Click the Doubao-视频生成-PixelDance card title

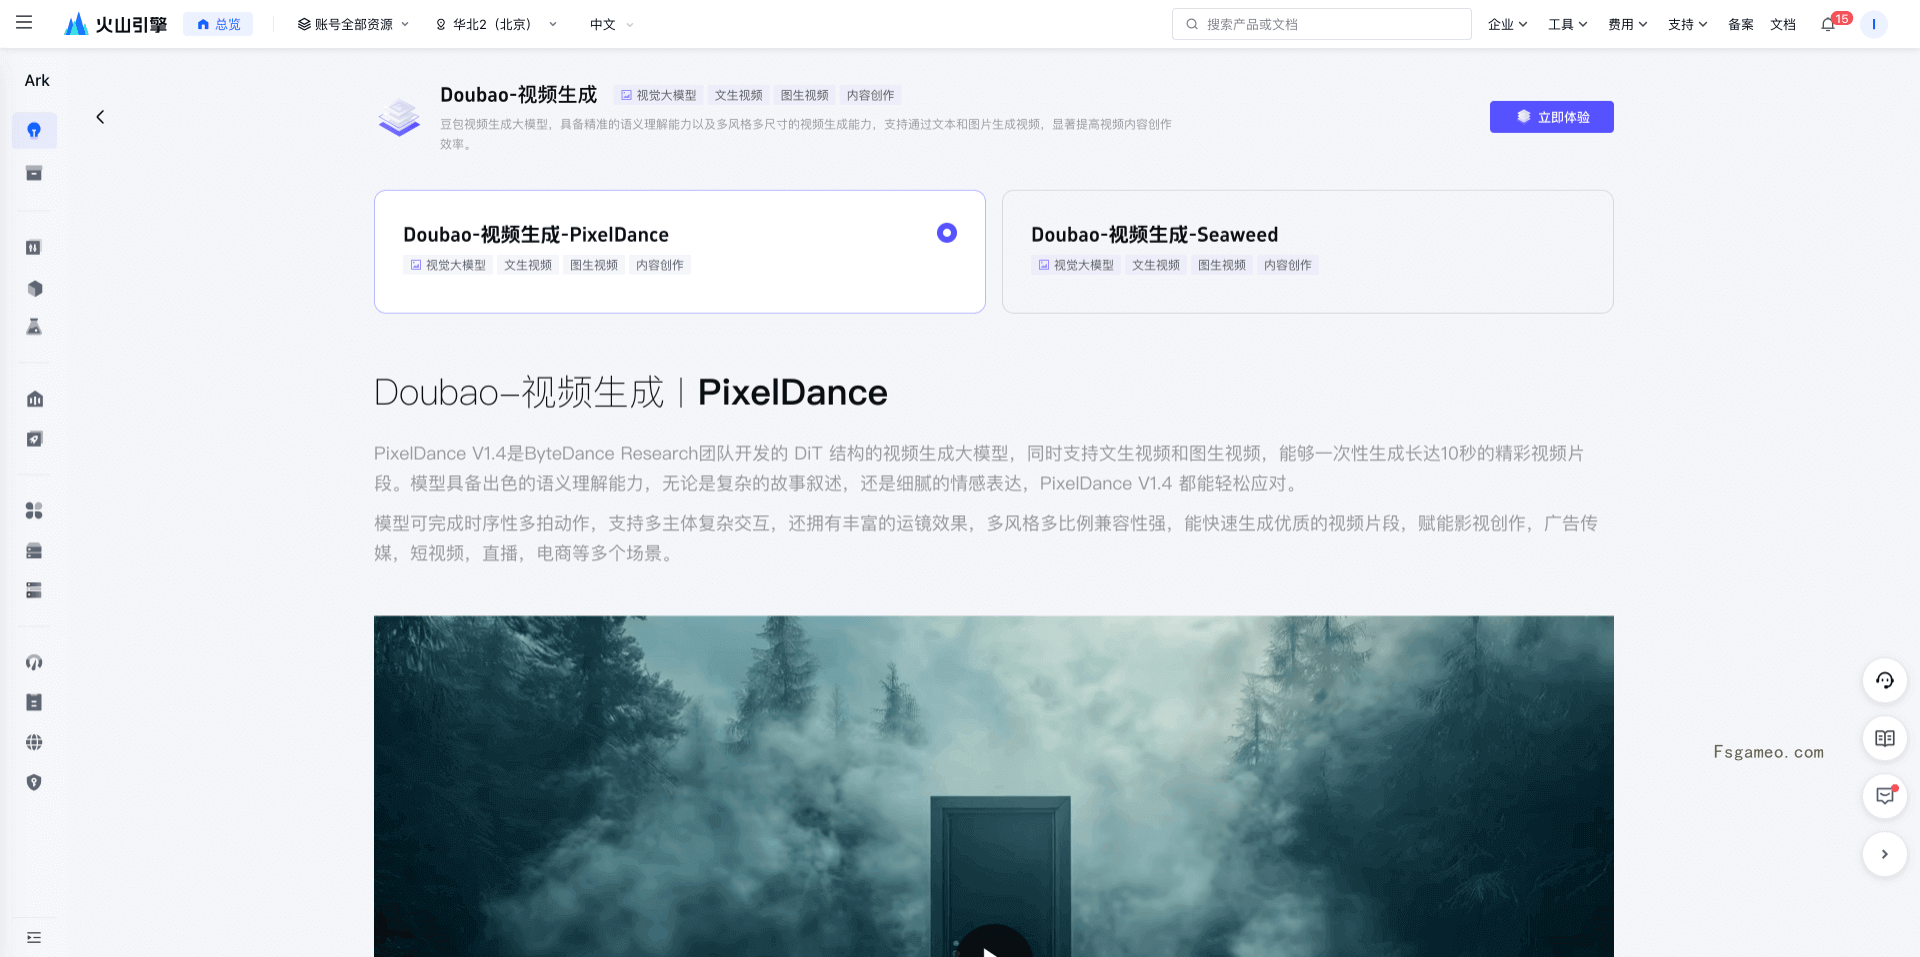pos(536,235)
